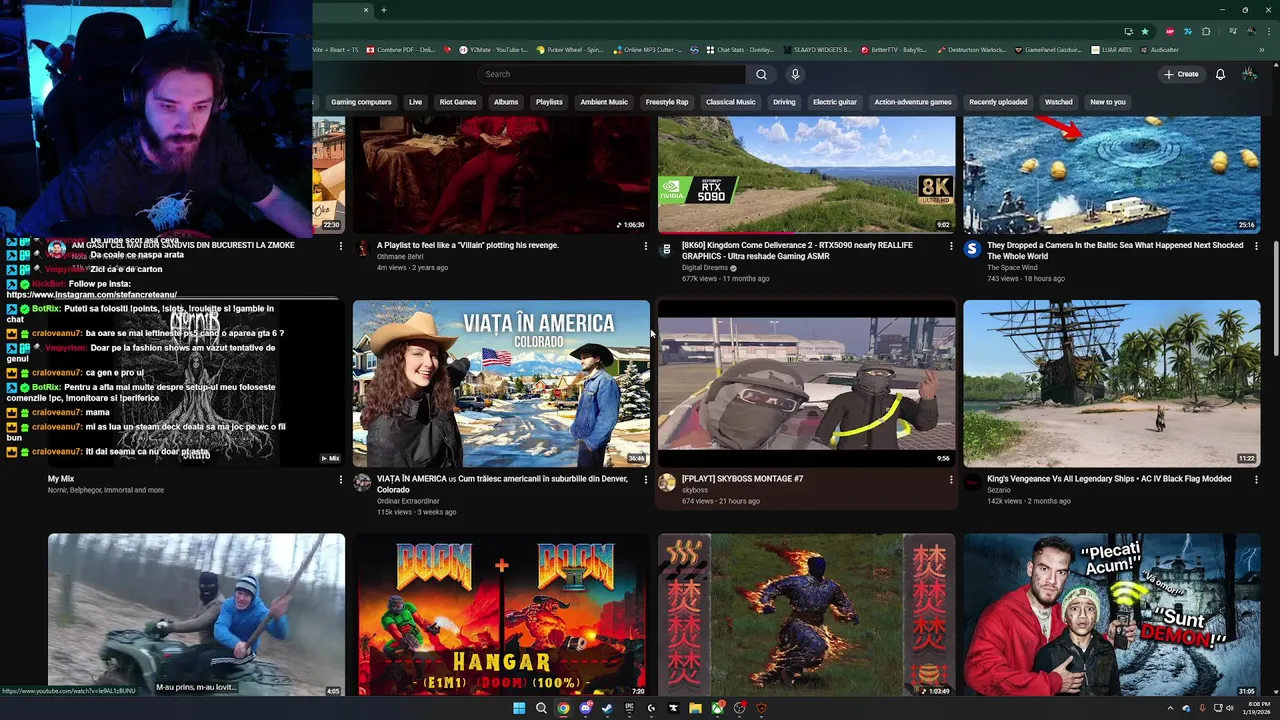Open the VIAȚA ÎN AMERICA Colorado thumbnail
This screenshot has width=1280, height=720.
point(501,383)
